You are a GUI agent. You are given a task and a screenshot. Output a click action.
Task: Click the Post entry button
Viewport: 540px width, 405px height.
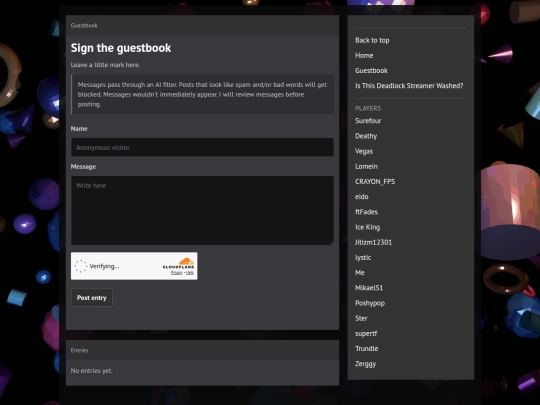point(92,298)
